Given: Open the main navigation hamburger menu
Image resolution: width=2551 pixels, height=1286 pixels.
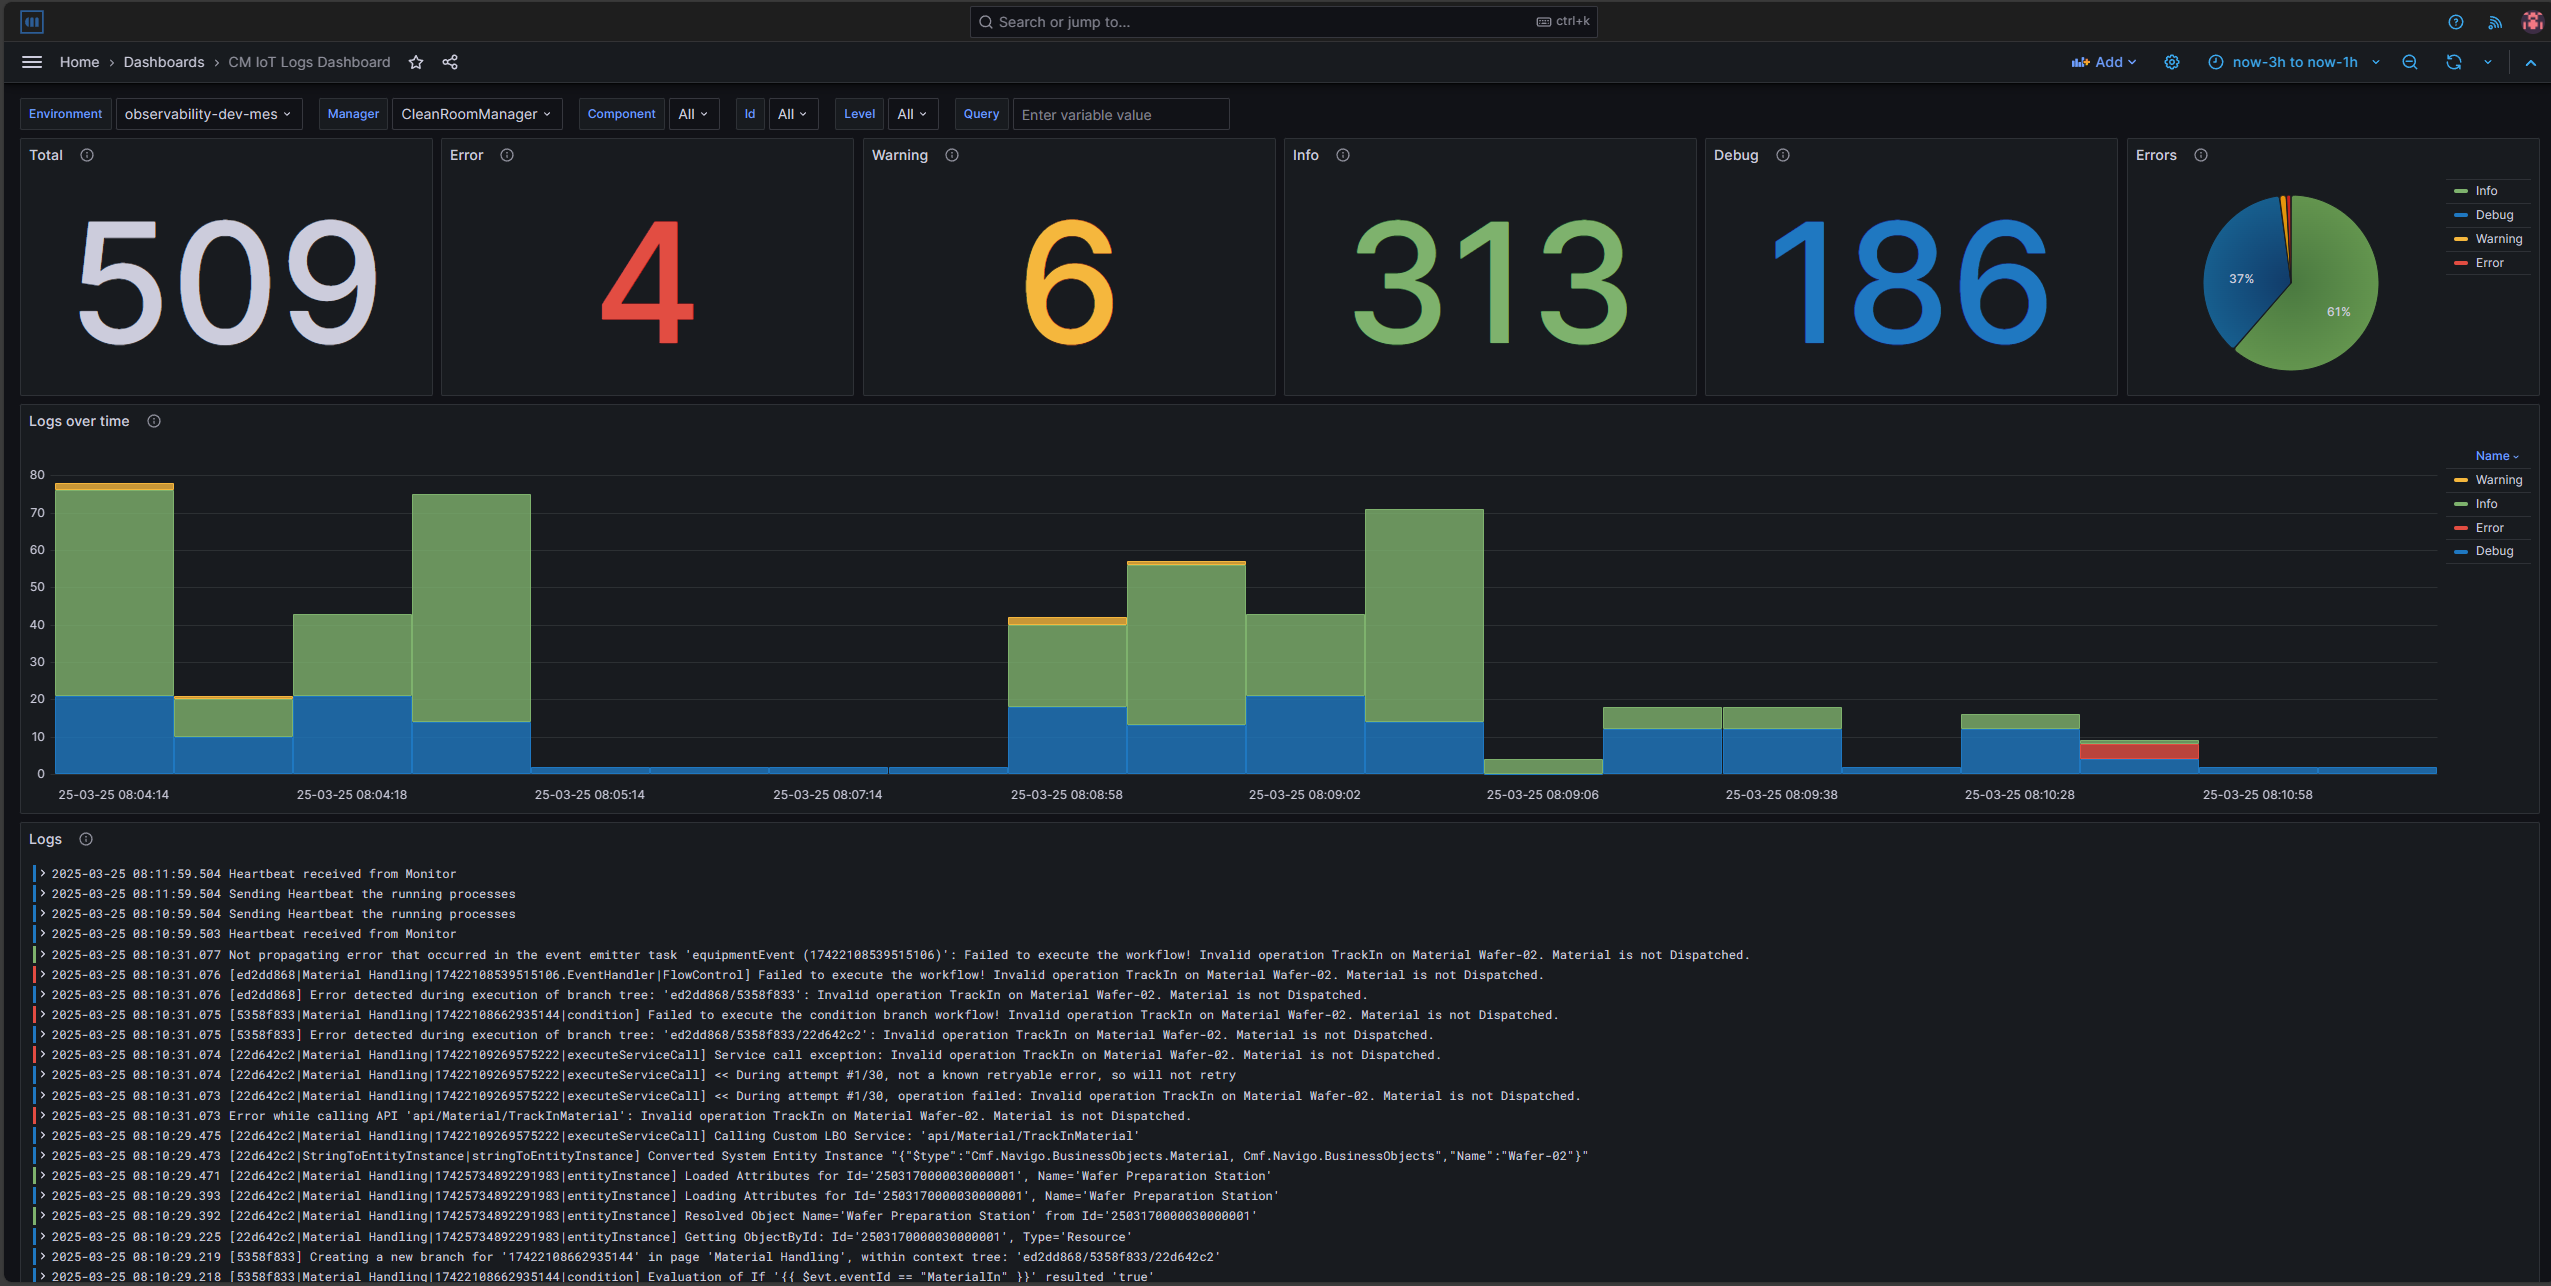Looking at the screenshot, I should pos(31,61).
